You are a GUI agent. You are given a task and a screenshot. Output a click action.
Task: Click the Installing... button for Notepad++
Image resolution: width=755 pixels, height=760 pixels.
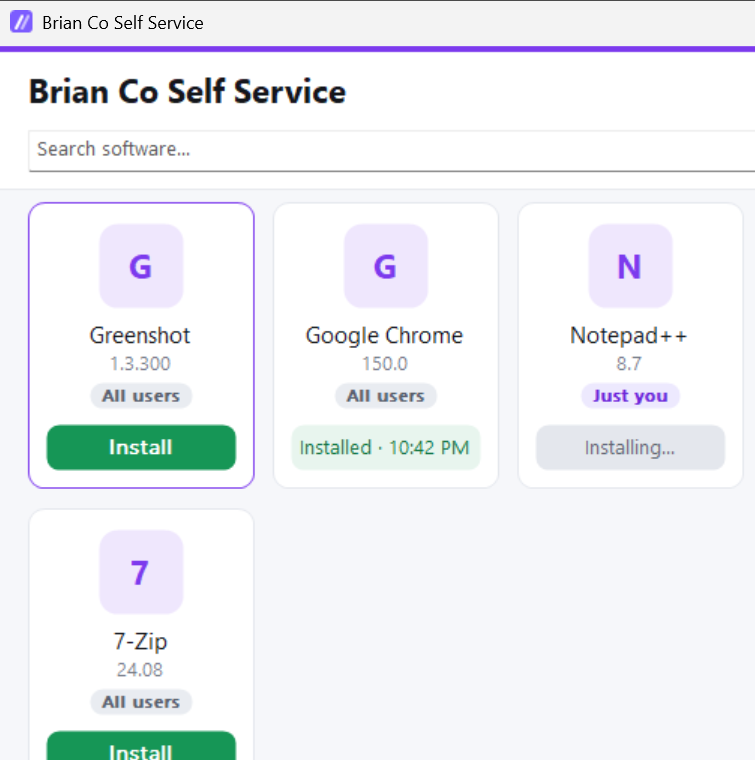pos(630,447)
